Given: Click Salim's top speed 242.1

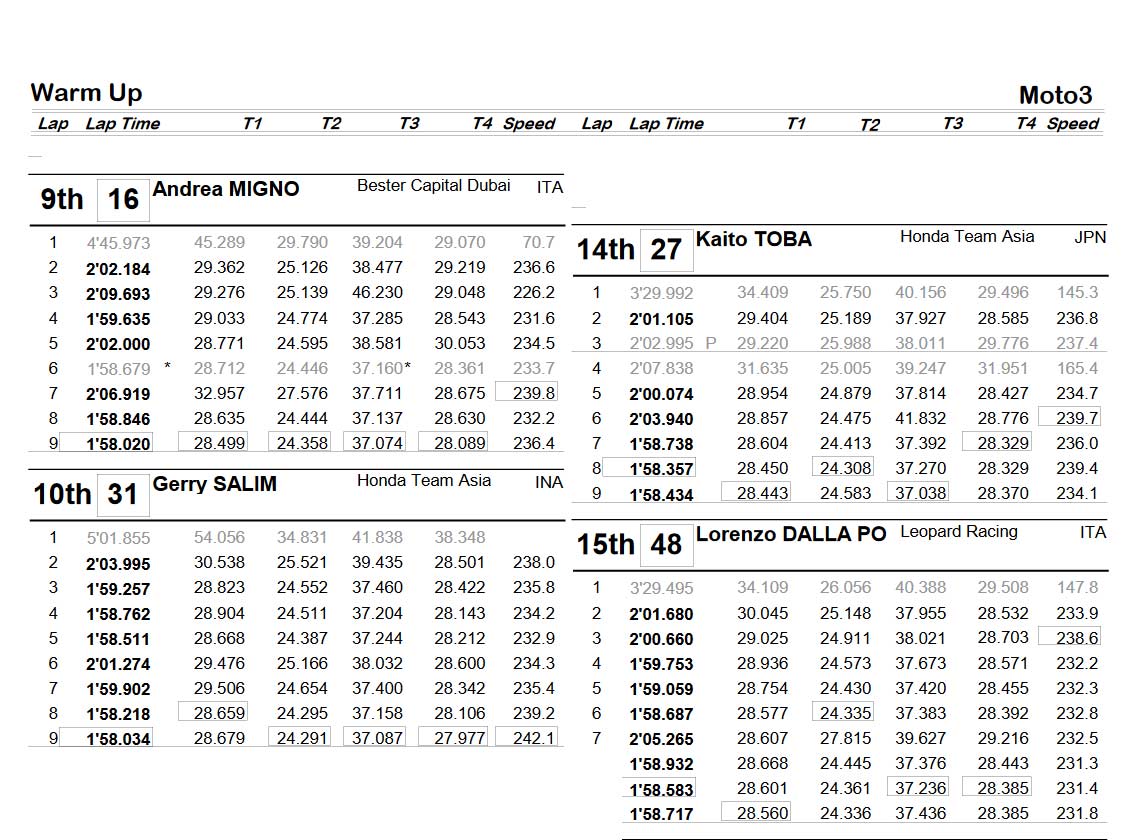Looking at the screenshot, I should click(533, 738).
